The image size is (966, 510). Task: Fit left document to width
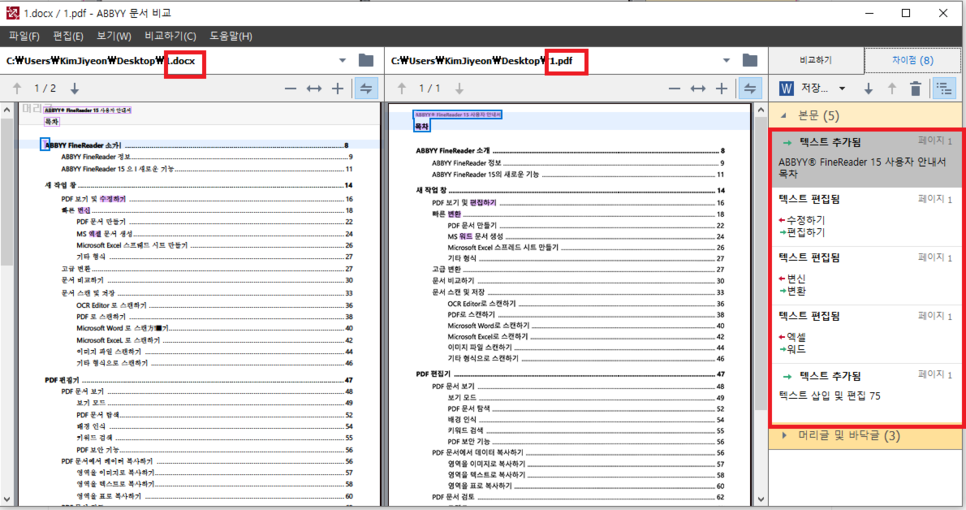pyautogui.click(x=314, y=89)
